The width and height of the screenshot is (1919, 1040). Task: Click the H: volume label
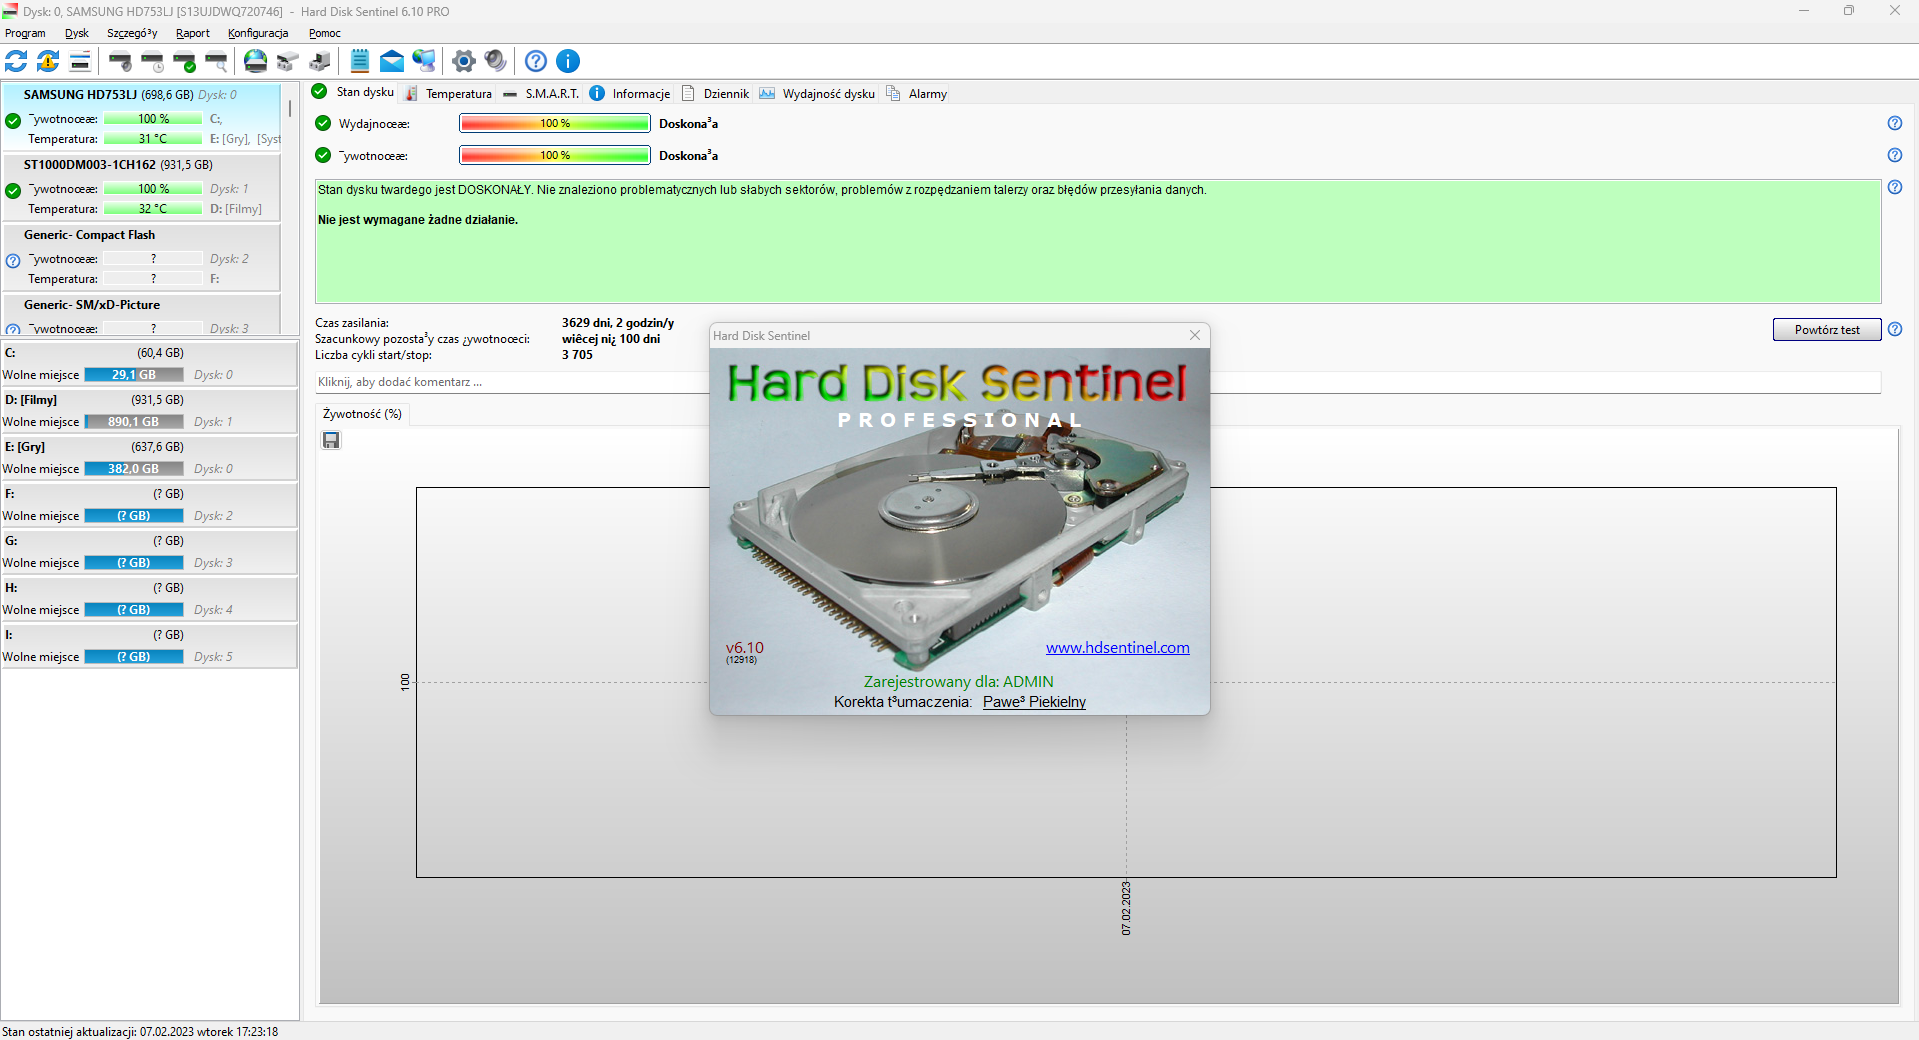click(x=11, y=588)
